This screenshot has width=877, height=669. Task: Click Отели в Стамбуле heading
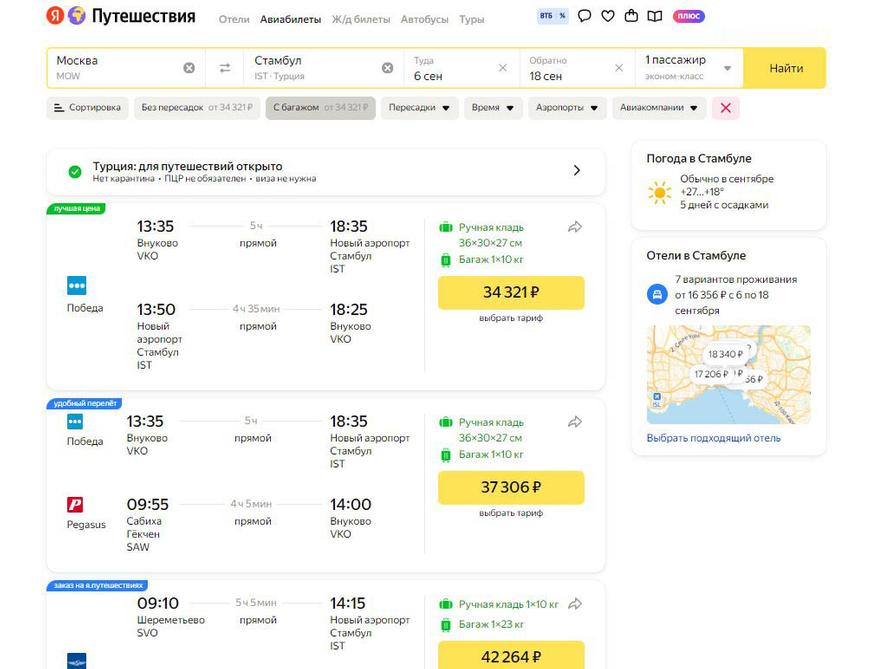(696, 255)
